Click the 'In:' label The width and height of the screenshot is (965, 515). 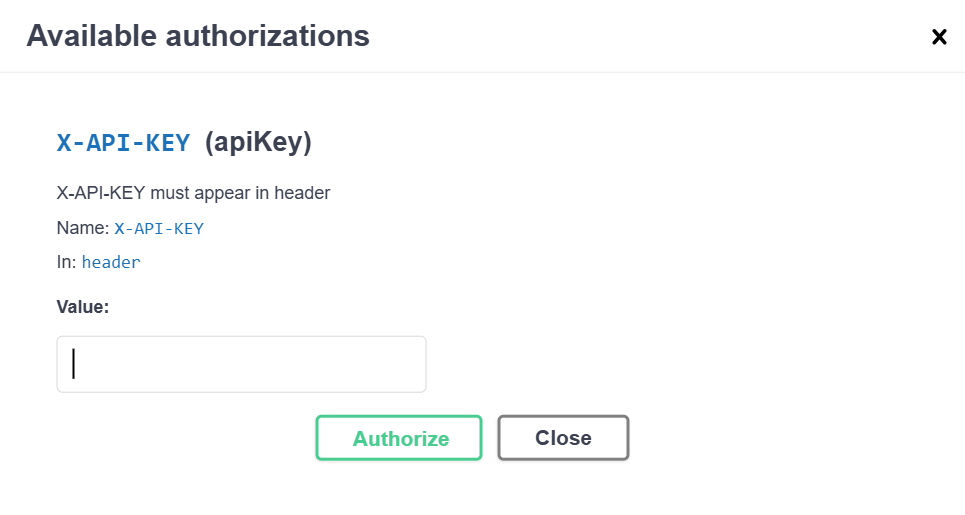coord(66,262)
